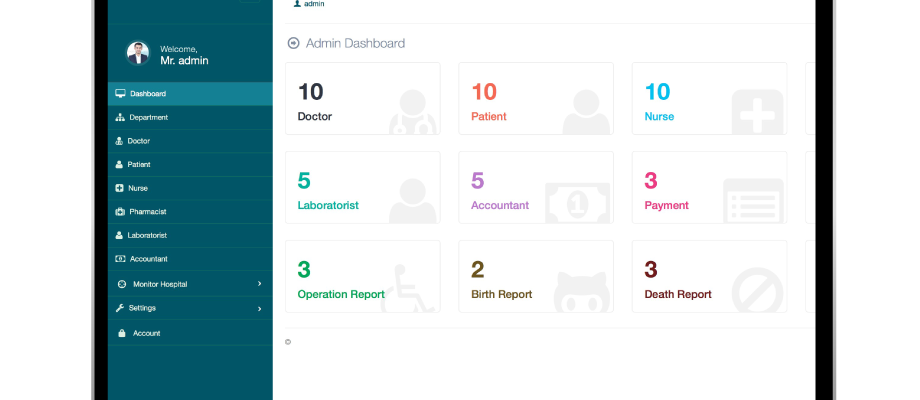Click the Nurse plus icon in sidebar
920x400 pixels.
(x=119, y=188)
